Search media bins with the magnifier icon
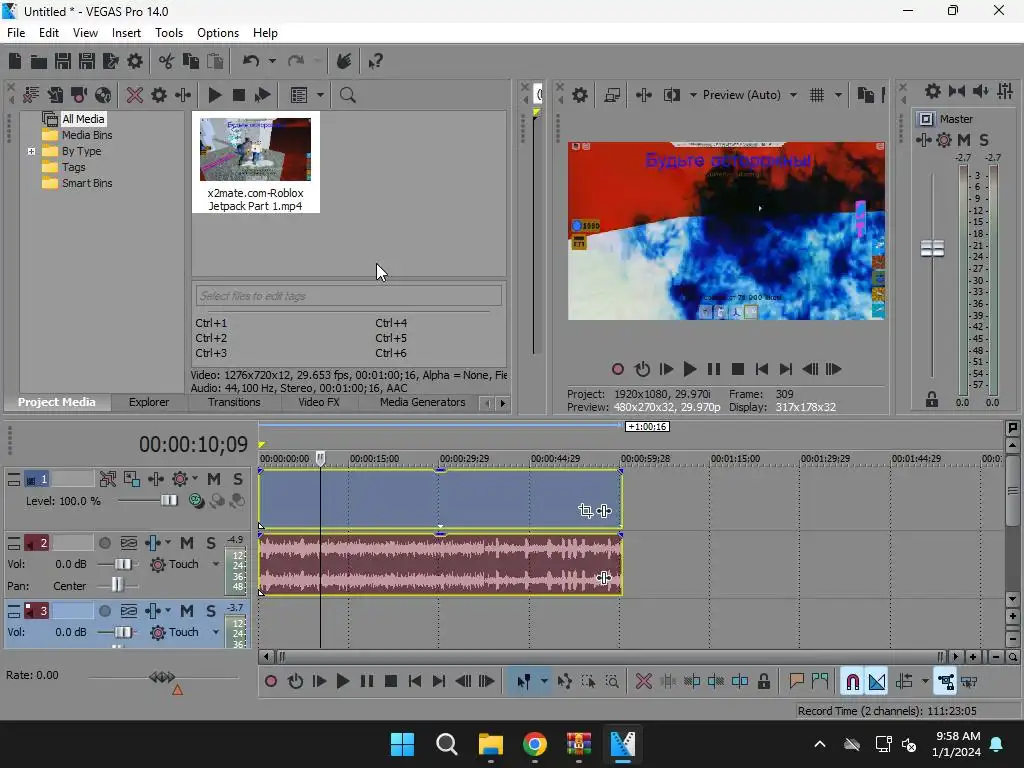Image resolution: width=1024 pixels, height=768 pixels. click(347, 95)
